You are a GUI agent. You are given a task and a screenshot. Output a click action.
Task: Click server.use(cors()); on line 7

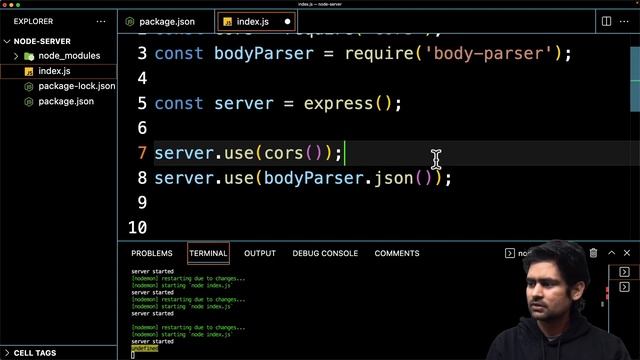[x=248, y=153]
